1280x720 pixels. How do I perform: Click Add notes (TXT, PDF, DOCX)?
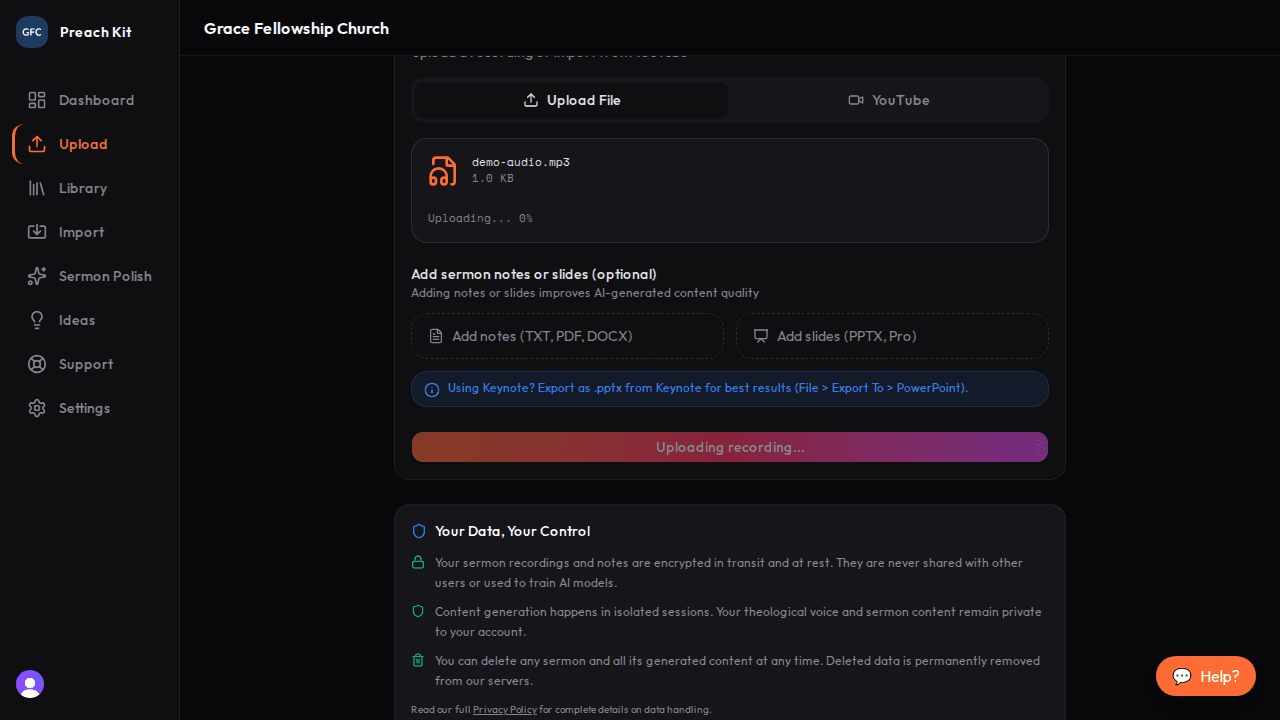point(567,336)
